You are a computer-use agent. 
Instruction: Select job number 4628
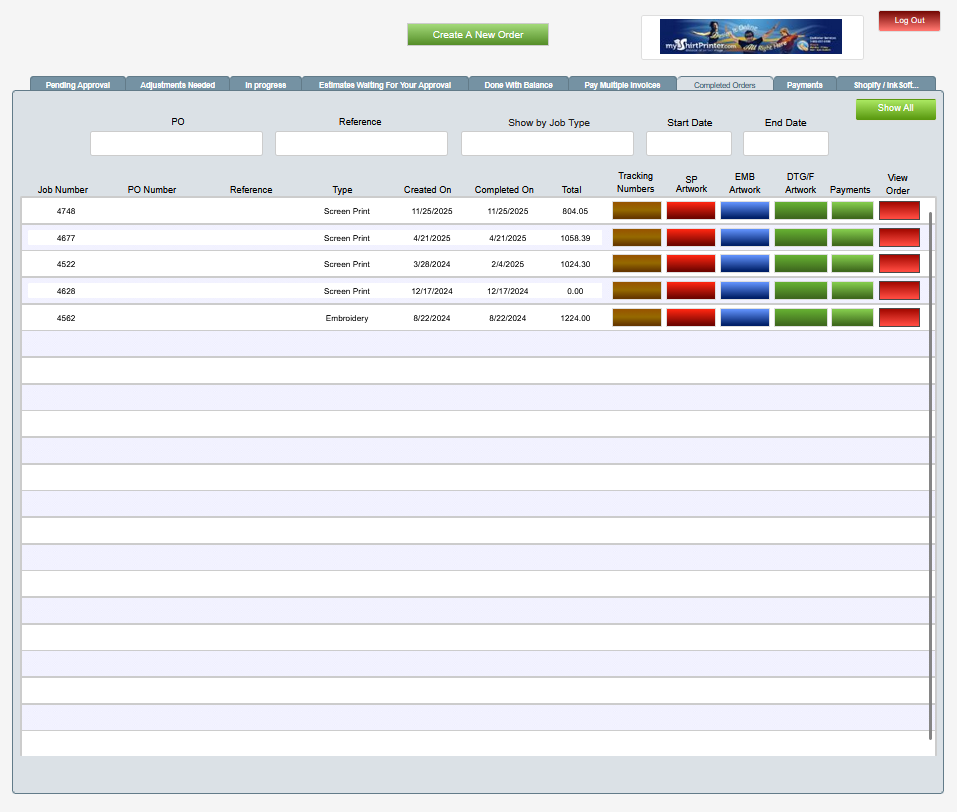tap(66, 291)
